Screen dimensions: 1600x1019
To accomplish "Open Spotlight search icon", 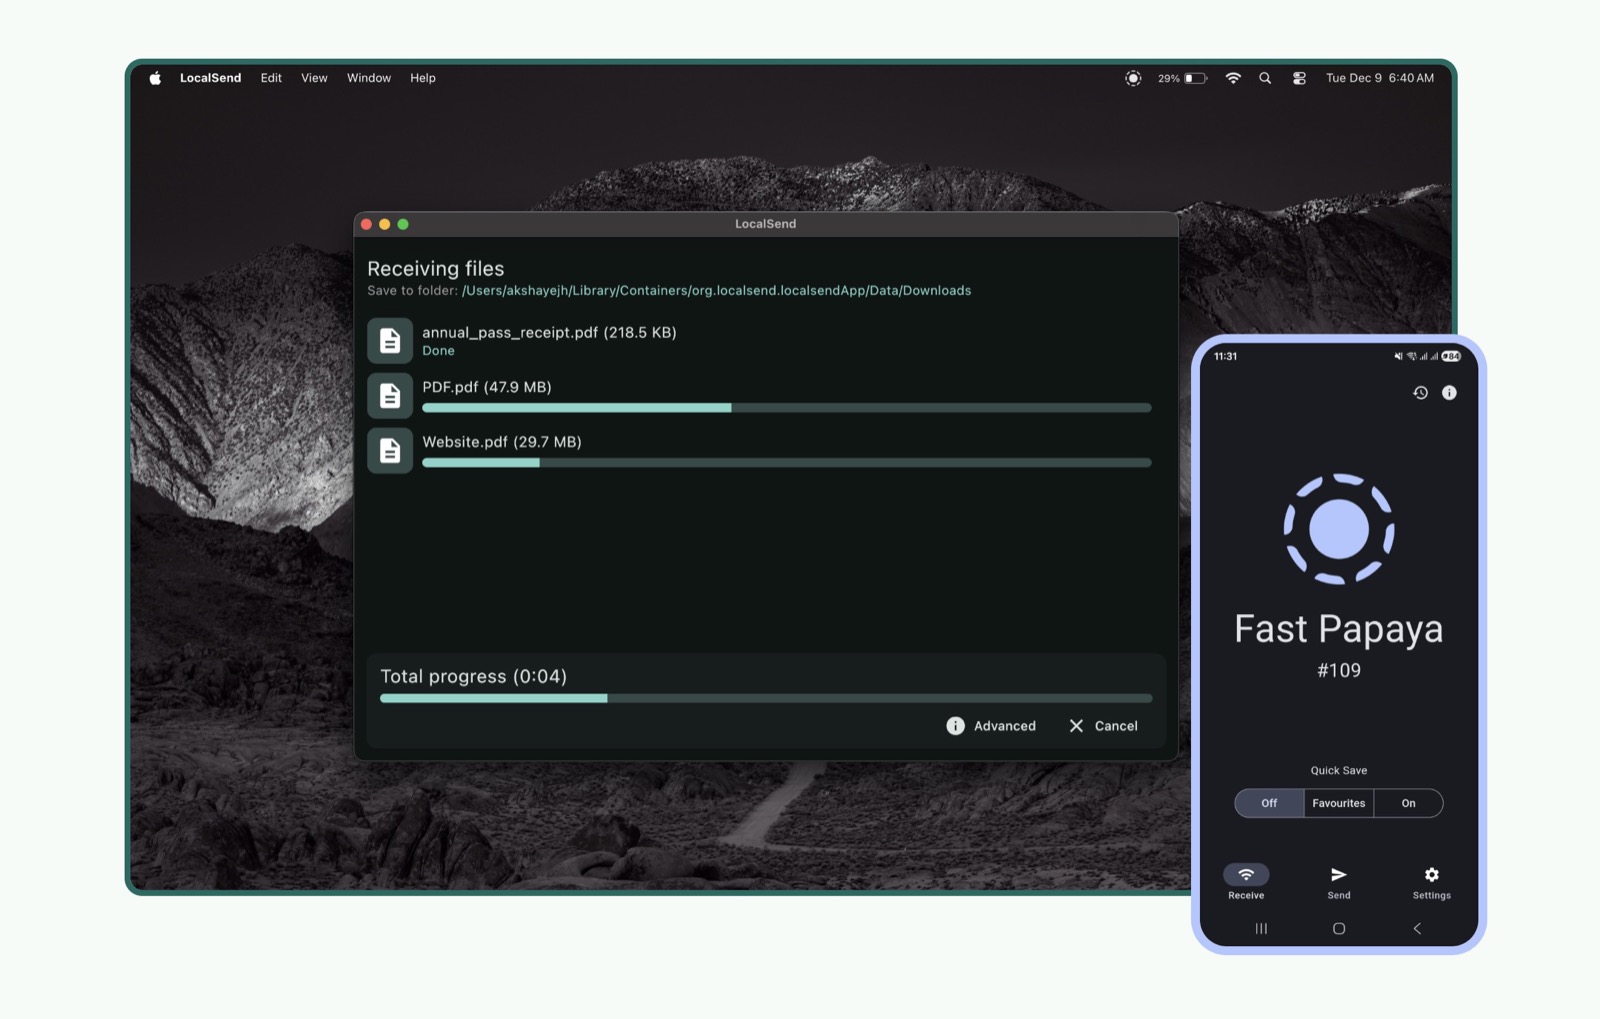I will 1265,78.
